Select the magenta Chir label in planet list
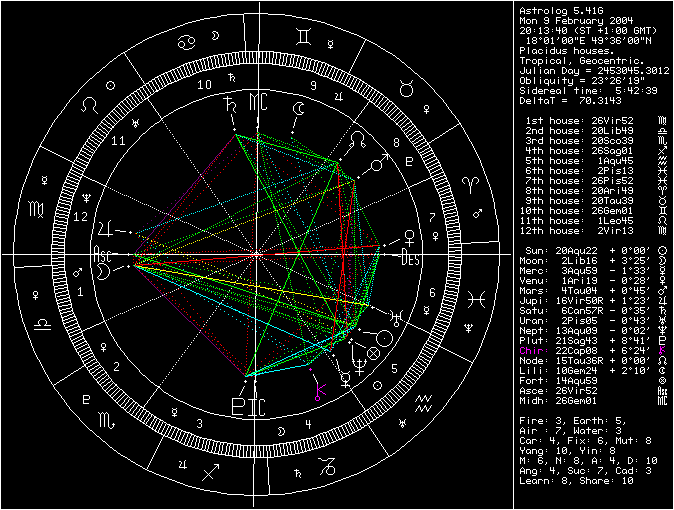Viewport: 674px width, 510px height. (535, 350)
